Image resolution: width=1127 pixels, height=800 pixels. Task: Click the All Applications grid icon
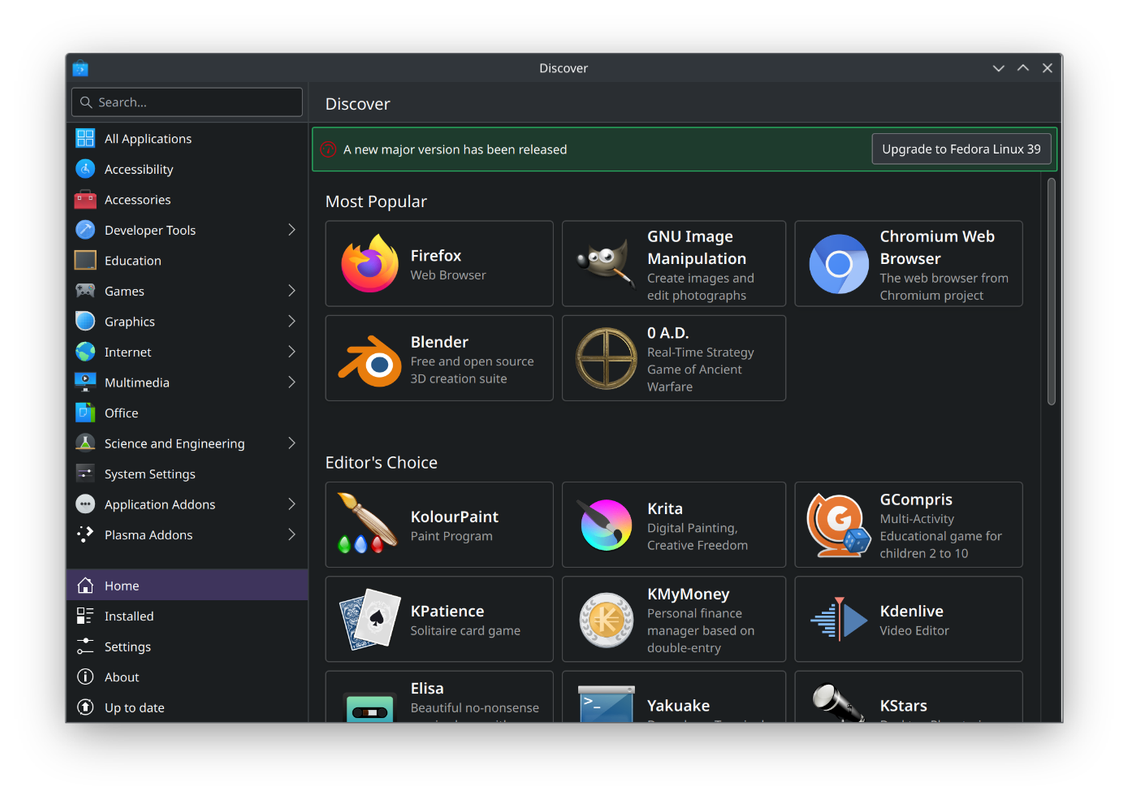tap(85, 138)
